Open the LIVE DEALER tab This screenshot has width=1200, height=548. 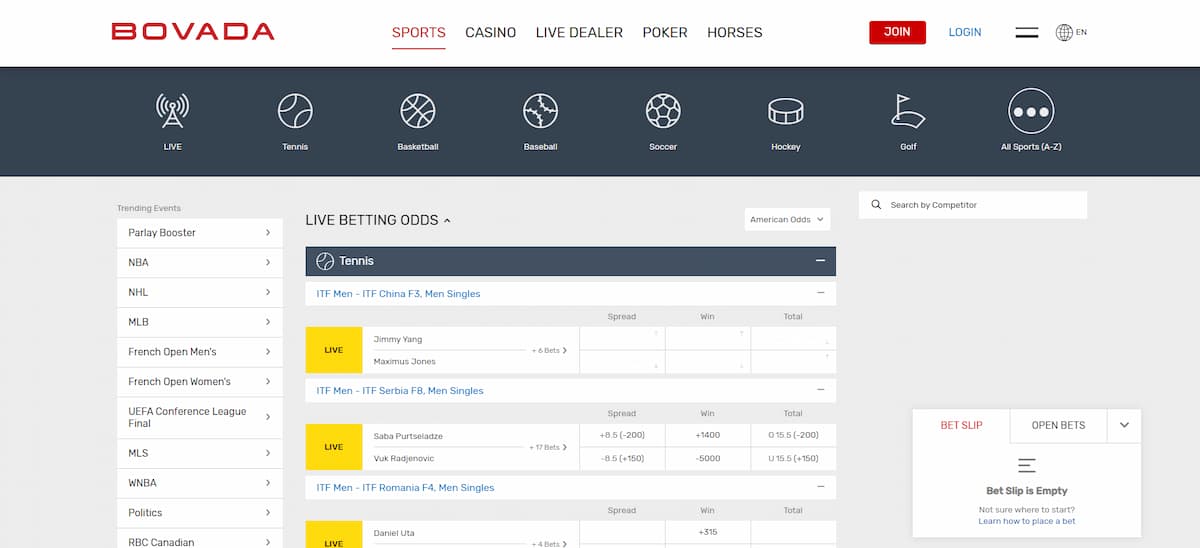[579, 32]
